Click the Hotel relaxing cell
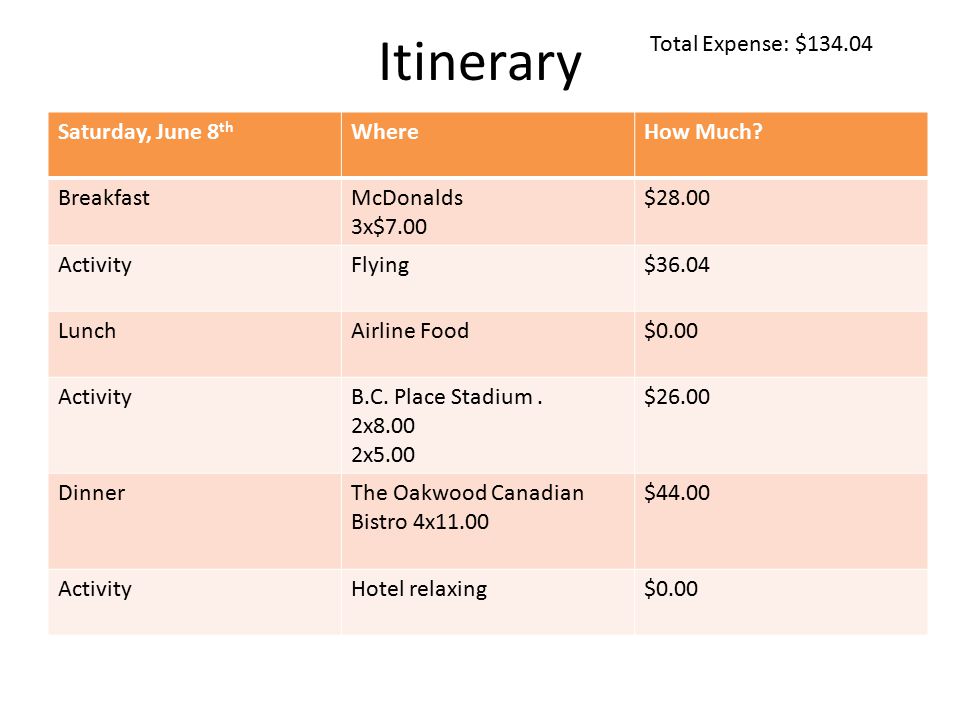The image size is (960, 720). click(487, 602)
